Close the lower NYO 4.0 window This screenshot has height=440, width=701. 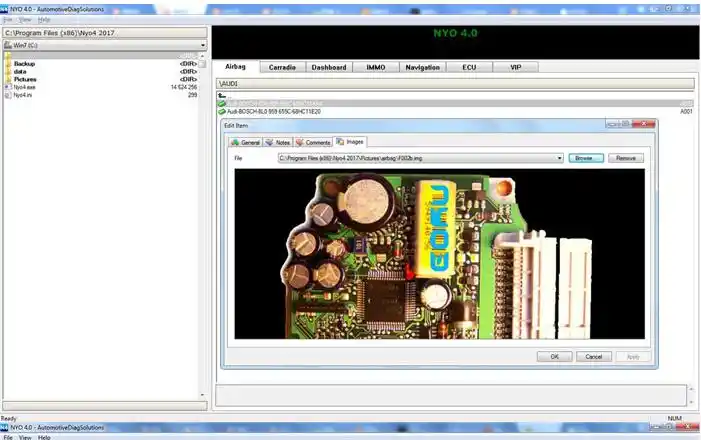pos(688,427)
